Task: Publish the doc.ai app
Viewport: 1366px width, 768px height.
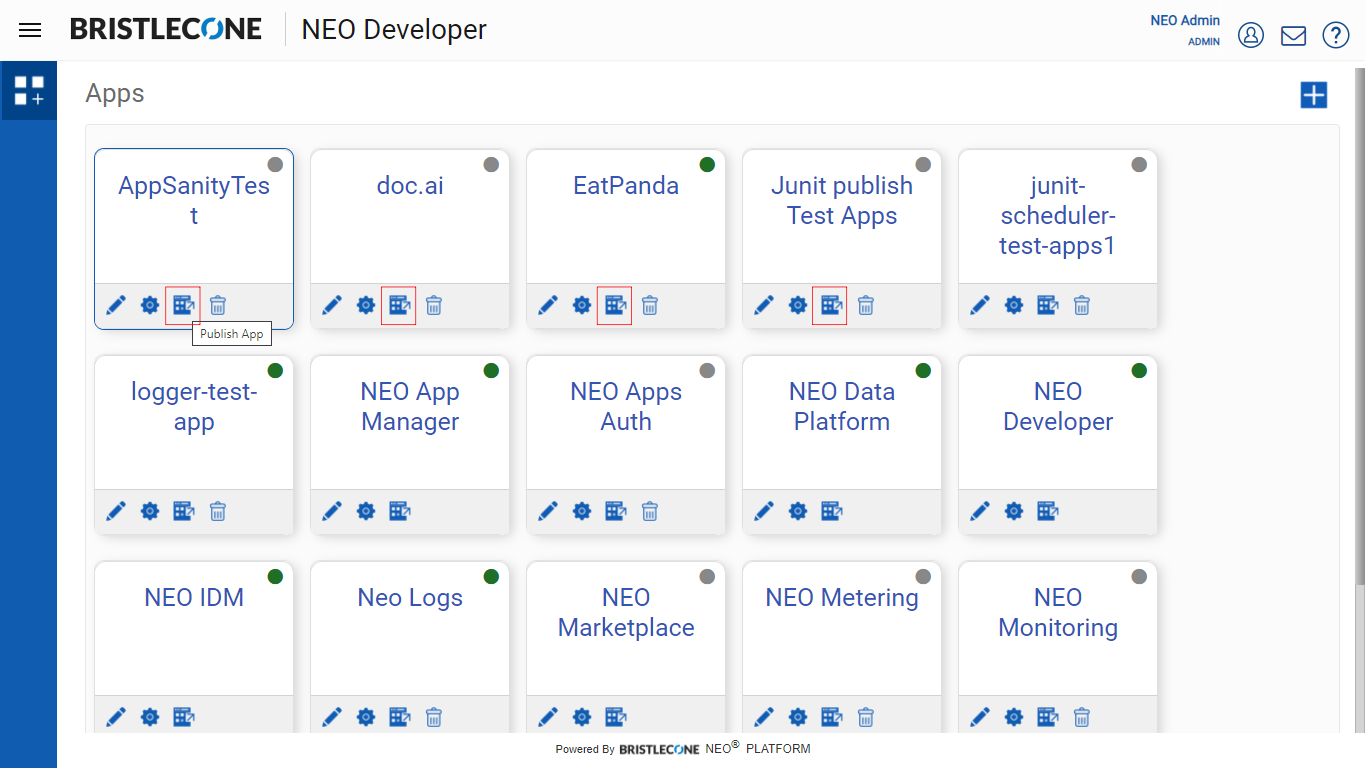Action: pos(399,305)
